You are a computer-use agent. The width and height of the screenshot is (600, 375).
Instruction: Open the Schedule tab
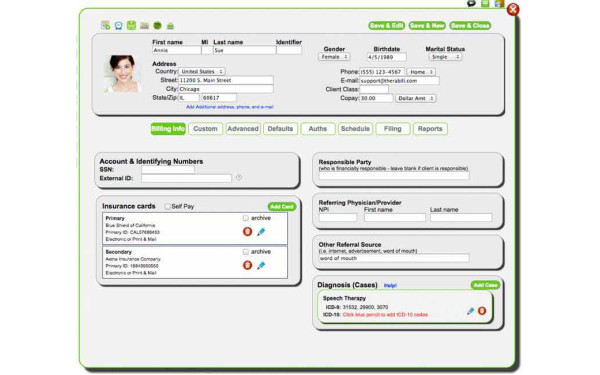[355, 129]
